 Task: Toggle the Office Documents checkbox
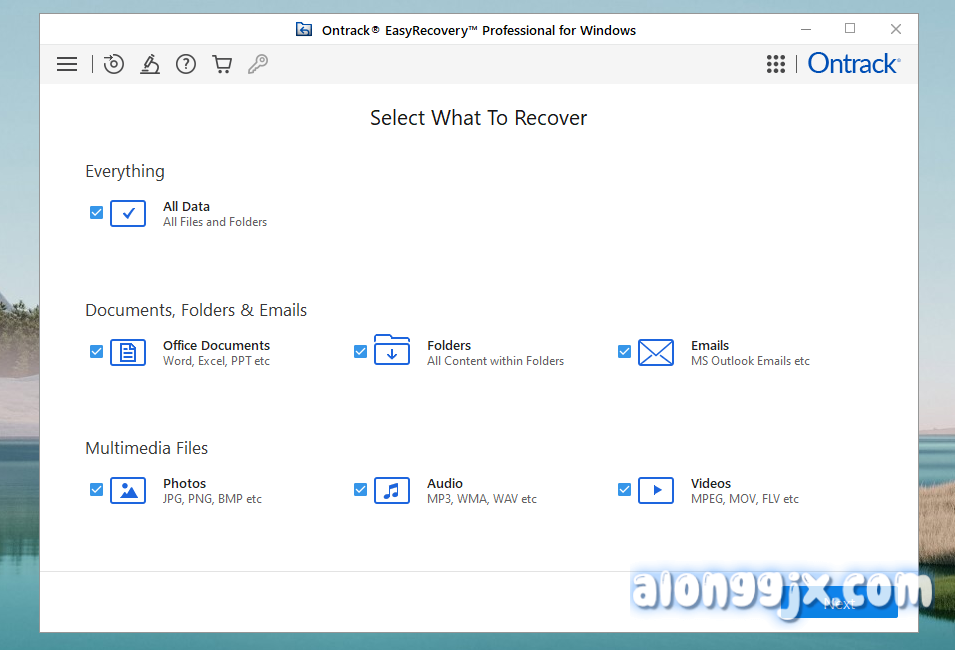coord(97,352)
